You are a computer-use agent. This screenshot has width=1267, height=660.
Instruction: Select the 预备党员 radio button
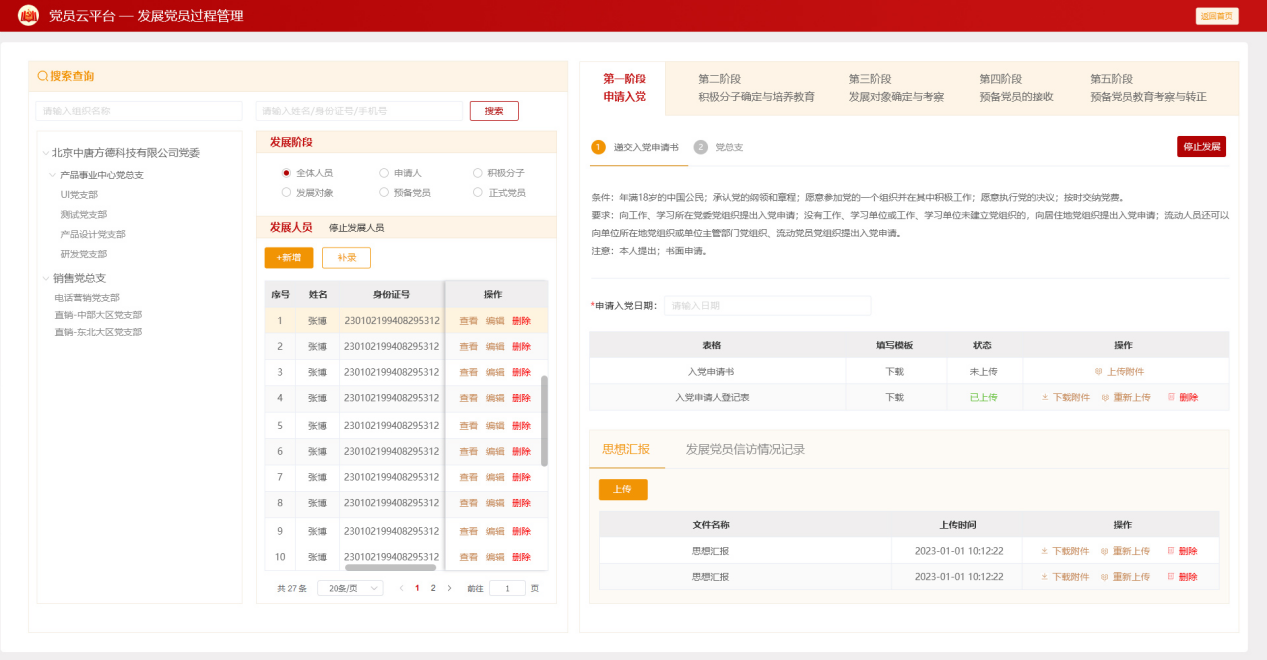(x=384, y=192)
